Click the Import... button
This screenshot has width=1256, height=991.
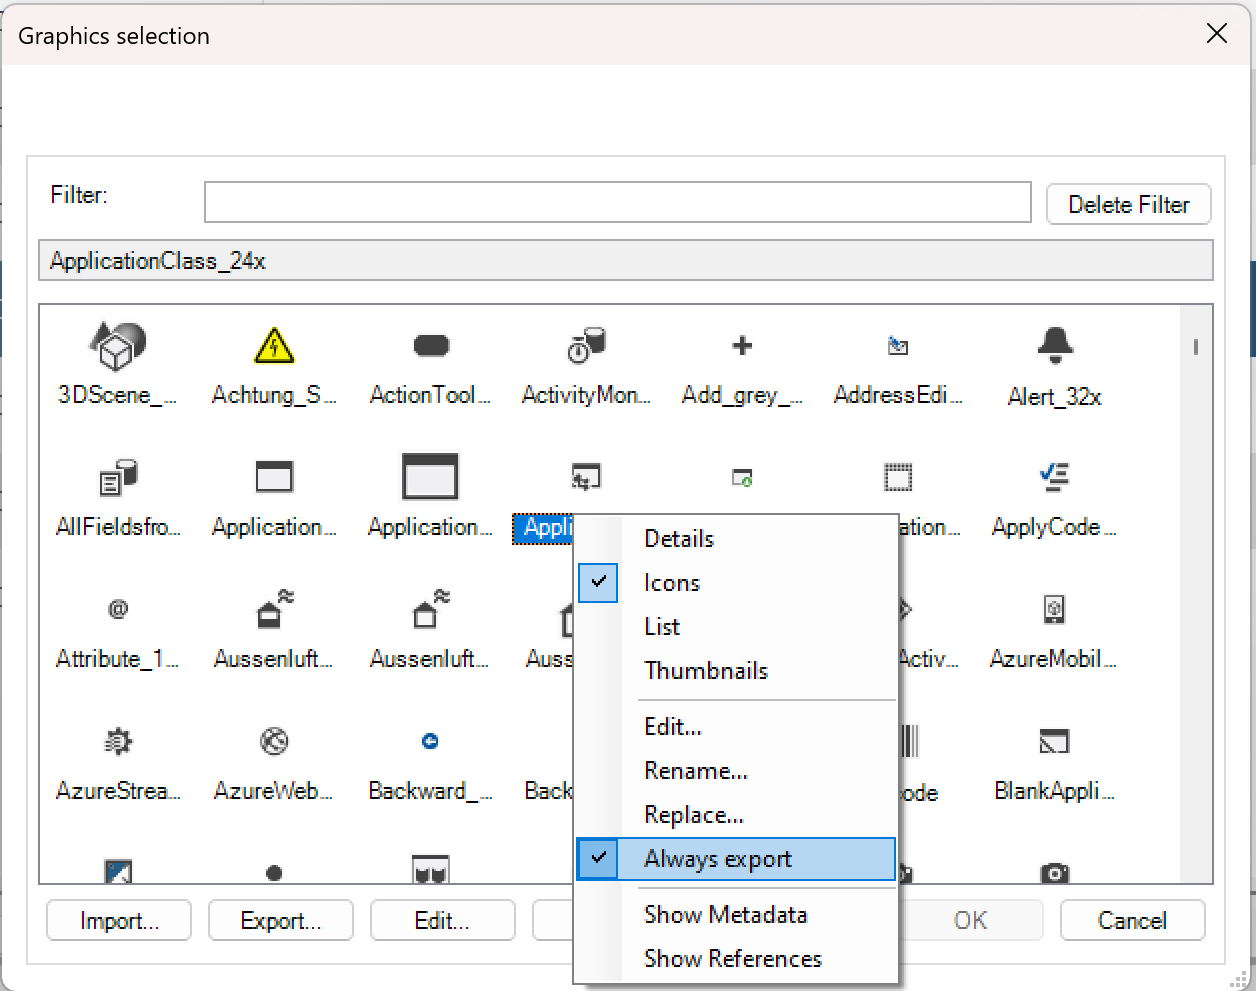pos(119,920)
